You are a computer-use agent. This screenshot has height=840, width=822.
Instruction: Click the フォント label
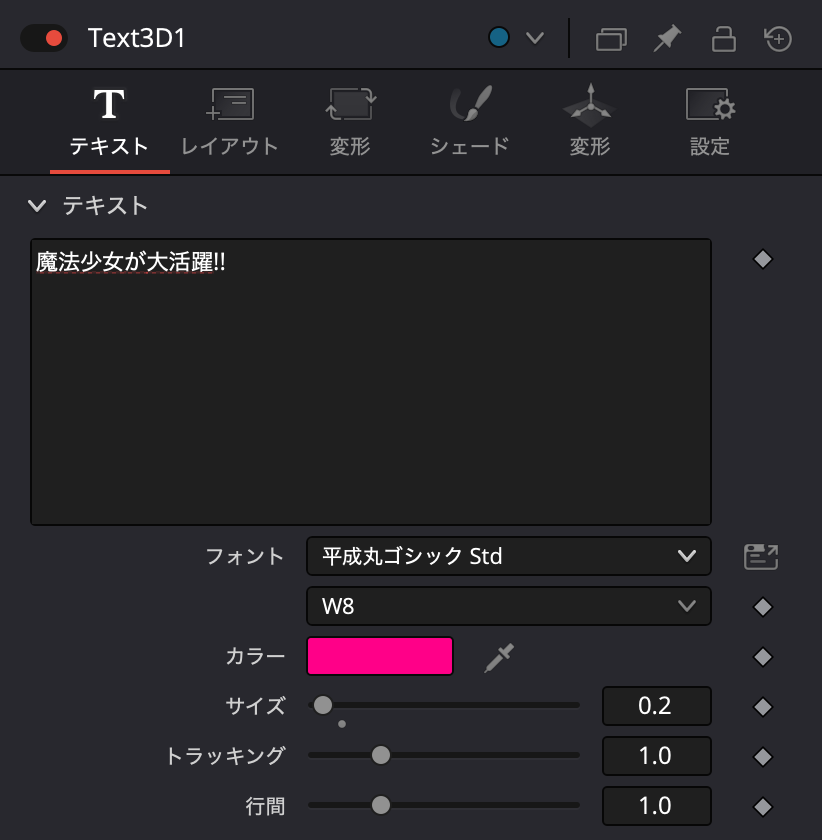click(x=245, y=556)
